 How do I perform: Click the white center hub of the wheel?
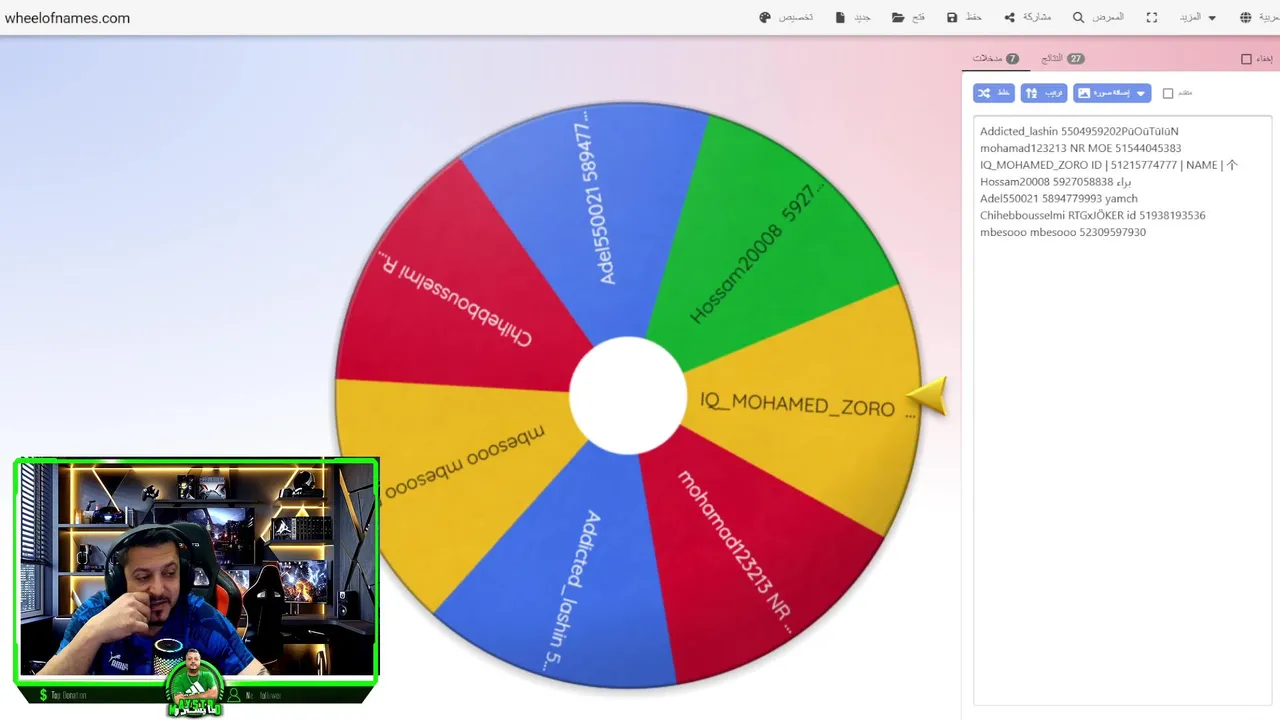click(627, 395)
